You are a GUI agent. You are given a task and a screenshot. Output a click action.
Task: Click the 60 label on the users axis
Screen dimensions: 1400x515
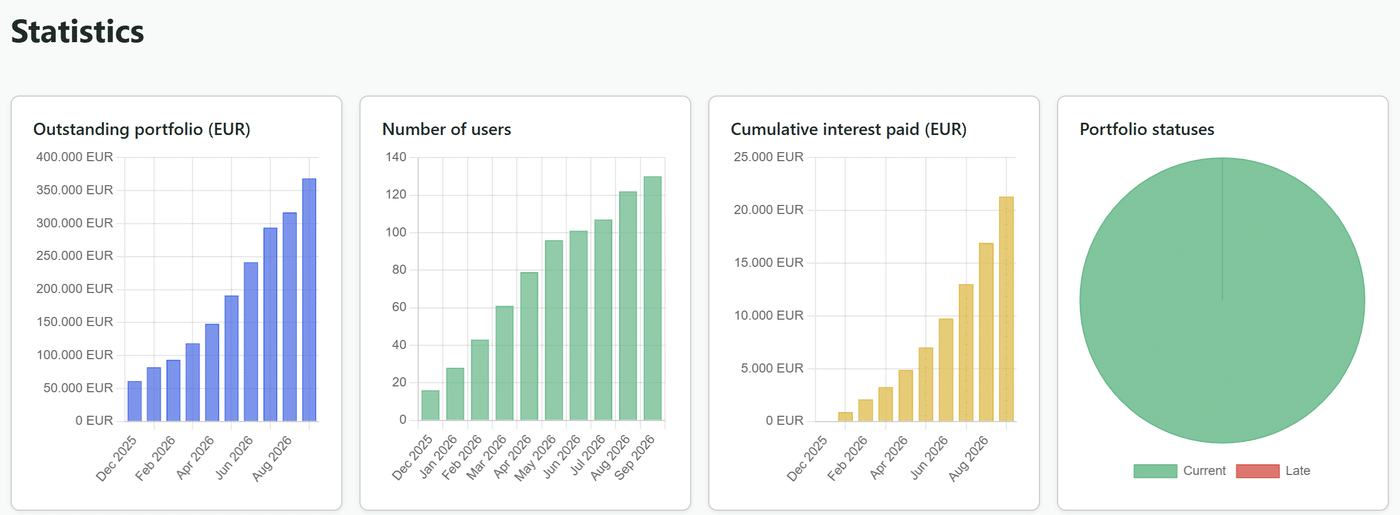(x=399, y=307)
